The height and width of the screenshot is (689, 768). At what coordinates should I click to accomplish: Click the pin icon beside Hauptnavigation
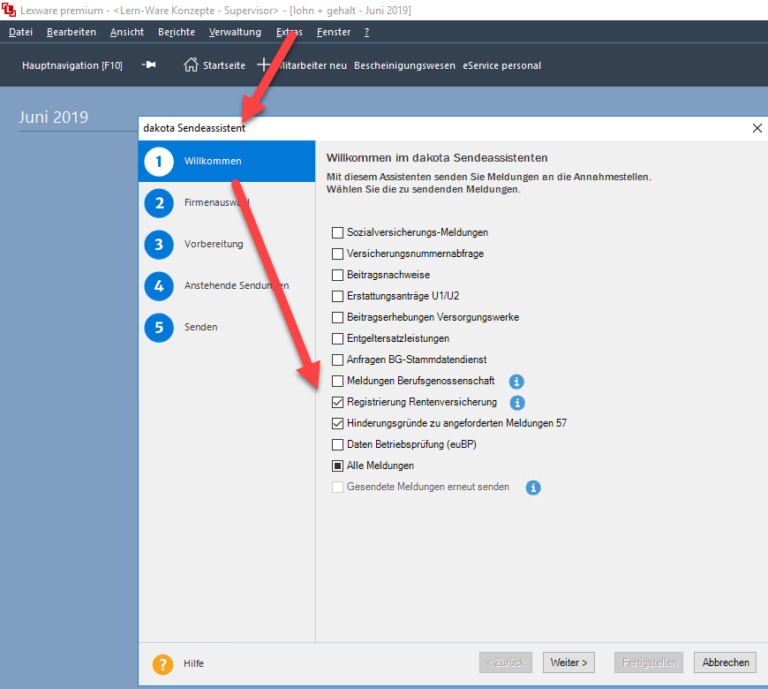149,65
